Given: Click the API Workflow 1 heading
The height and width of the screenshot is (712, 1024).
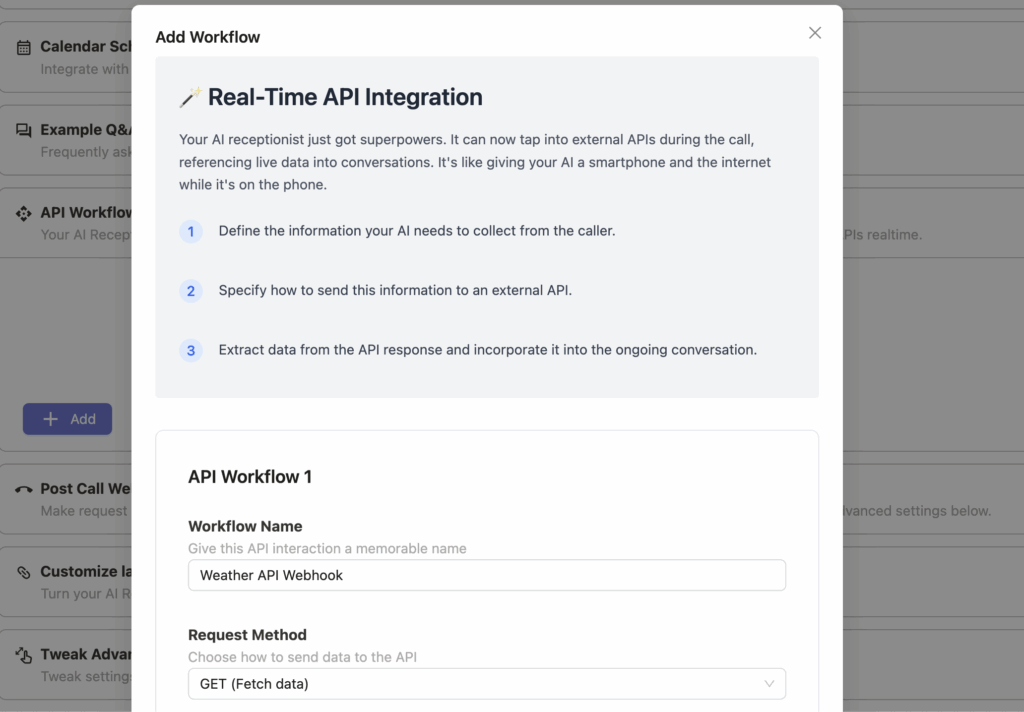Looking at the screenshot, I should (x=249, y=477).
